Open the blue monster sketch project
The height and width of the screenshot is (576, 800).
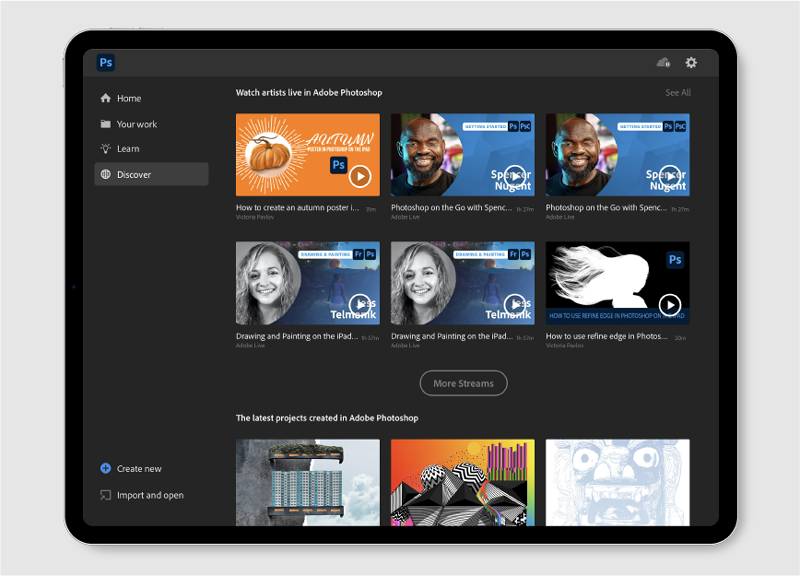(x=617, y=483)
